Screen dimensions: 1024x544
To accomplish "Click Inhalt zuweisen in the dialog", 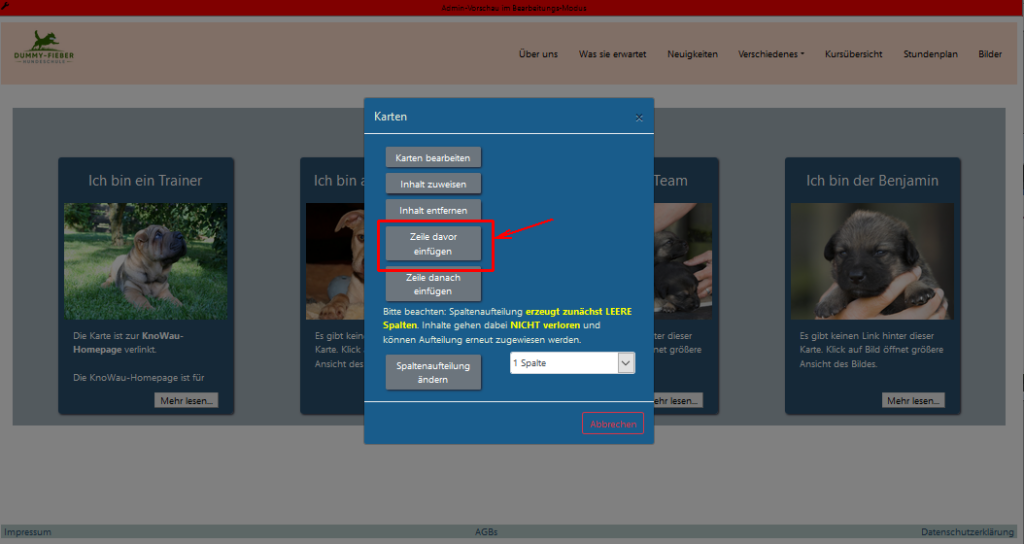I will pyautogui.click(x=433, y=184).
